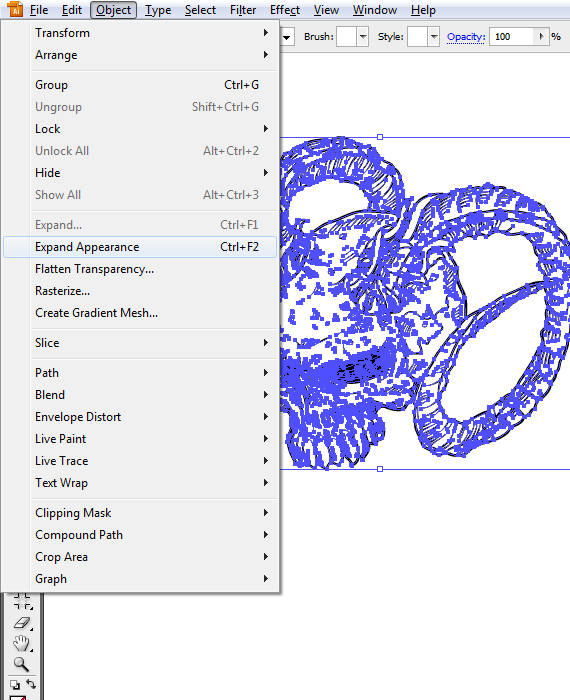Open the Brush dropdown arrow
The image size is (570, 700).
(x=363, y=37)
